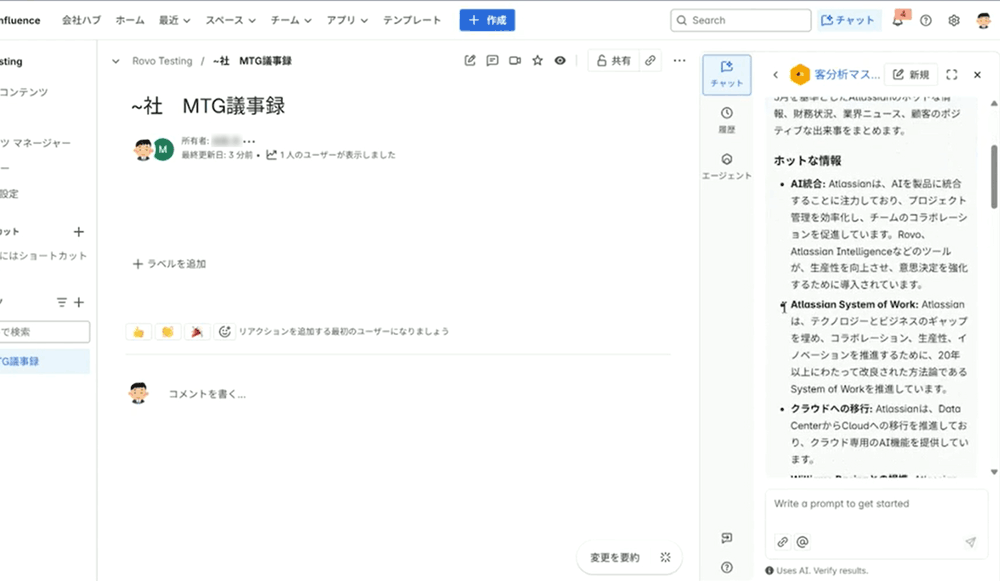Open the 履歴 history tab
The height and width of the screenshot is (581, 1000).
[726, 121]
